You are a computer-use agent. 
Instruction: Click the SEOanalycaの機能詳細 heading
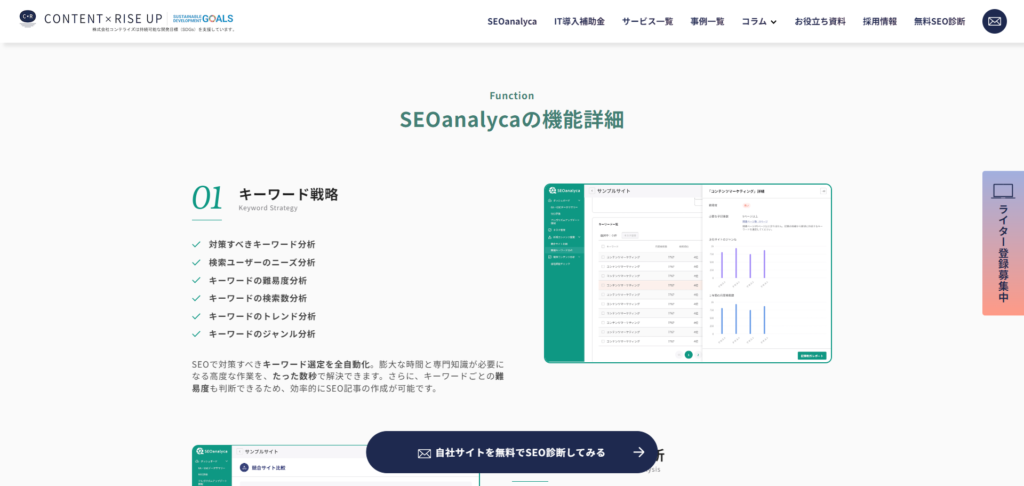coord(512,120)
